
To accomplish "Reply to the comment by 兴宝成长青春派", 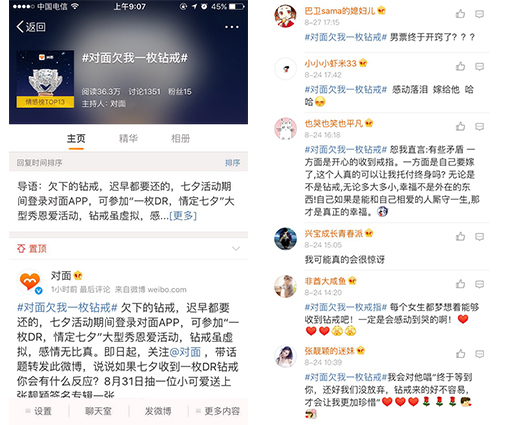I will click(x=479, y=237).
